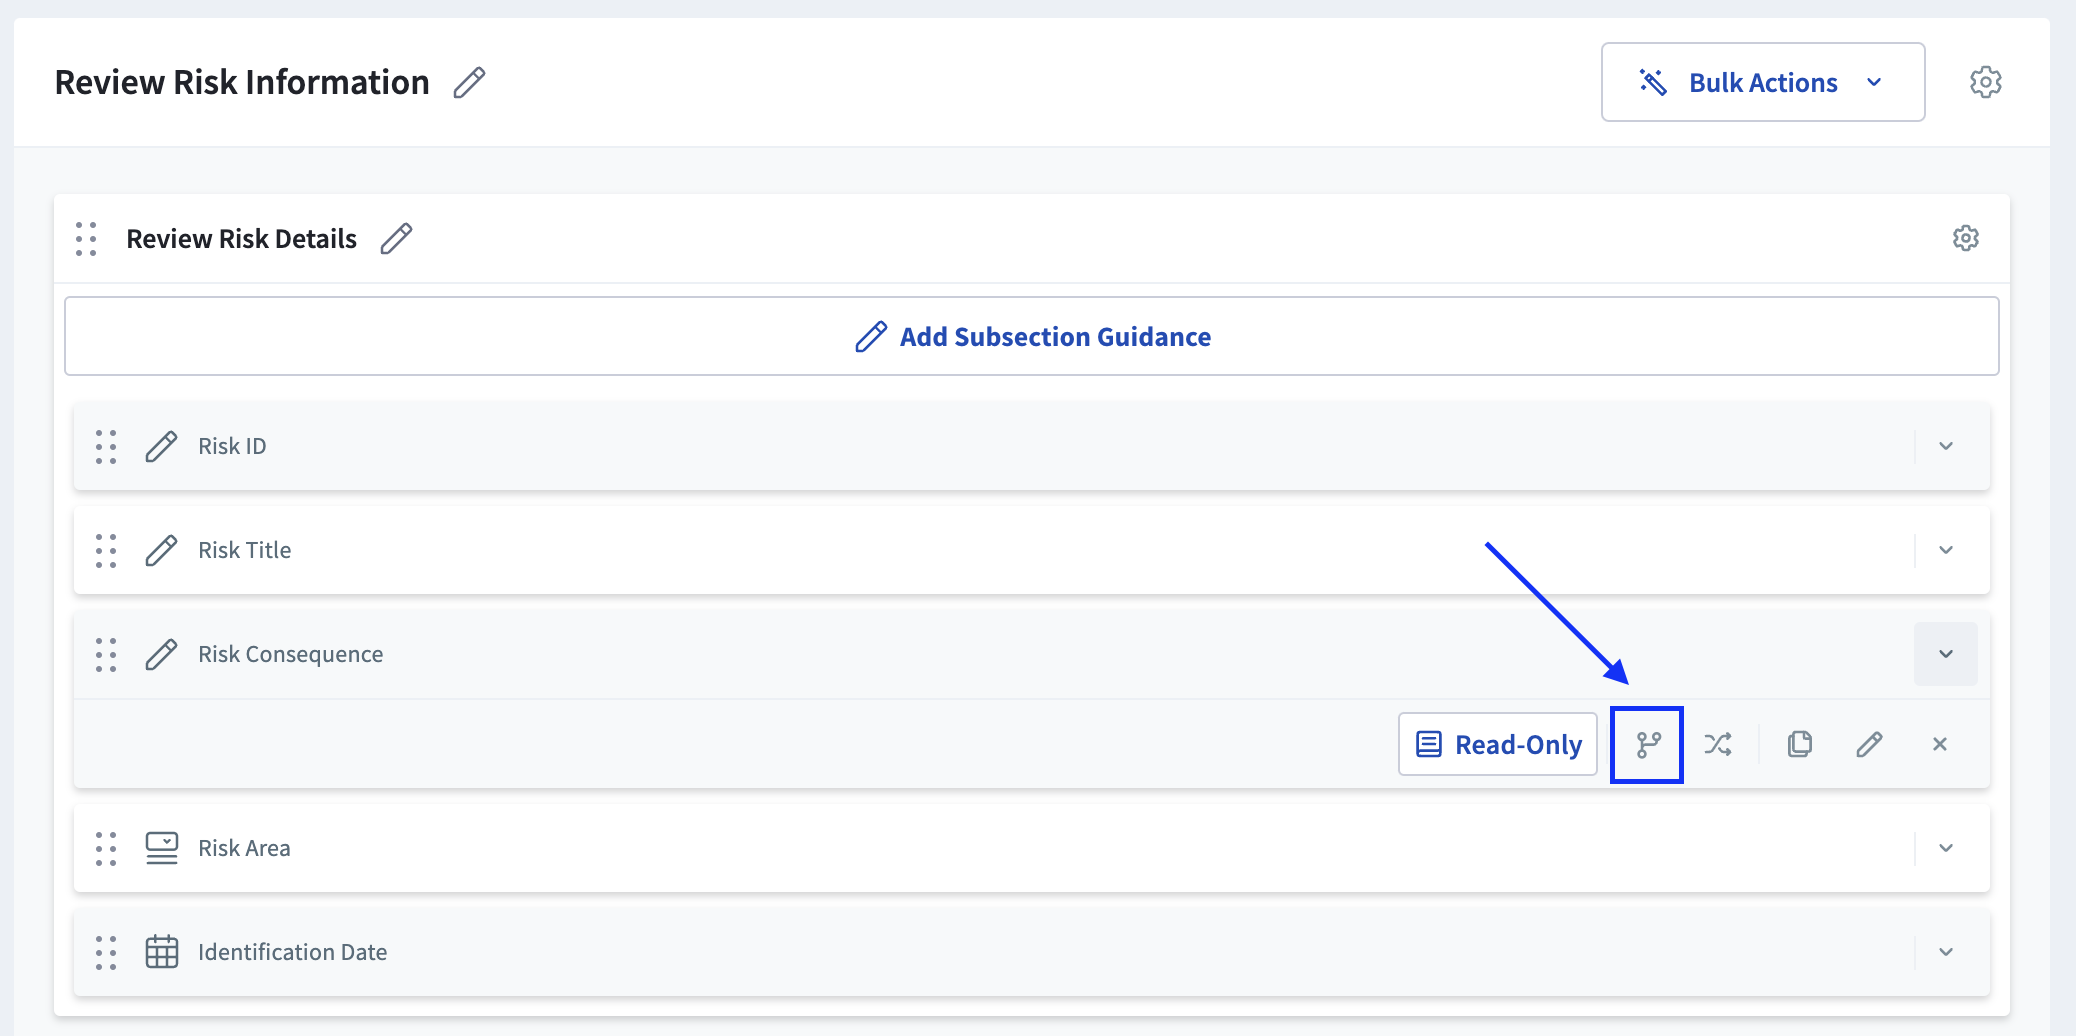
Task: Collapse the Risk Consequence field options
Action: click(x=1946, y=655)
